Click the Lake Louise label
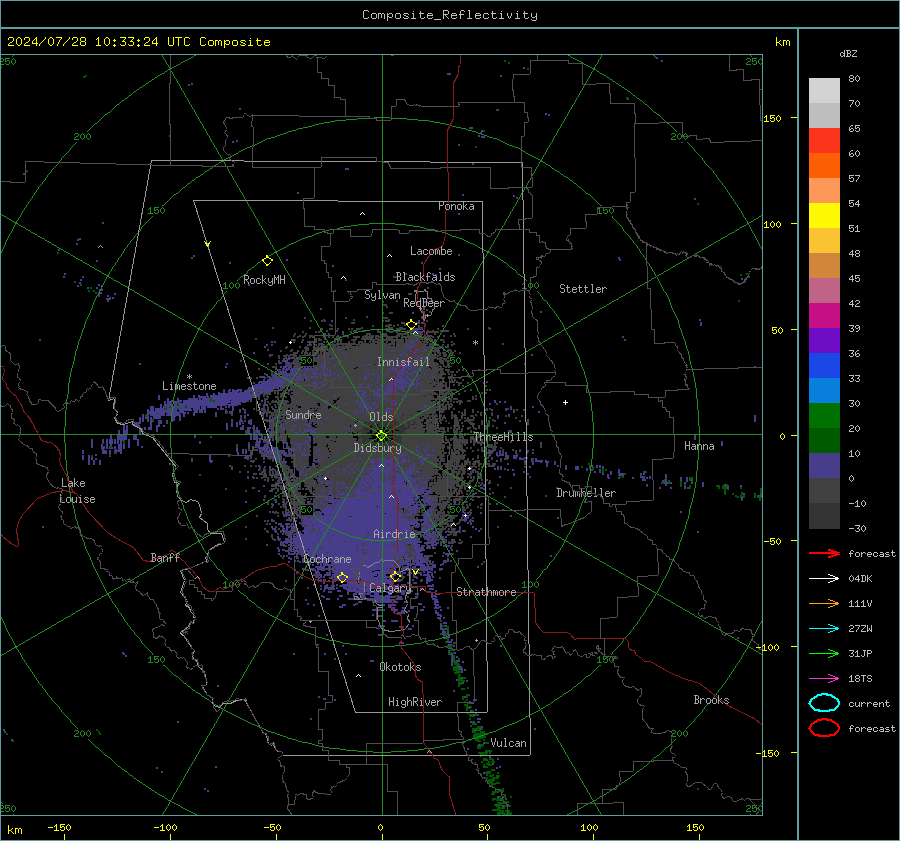This screenshot has height=841, width=900. point(77,491)
